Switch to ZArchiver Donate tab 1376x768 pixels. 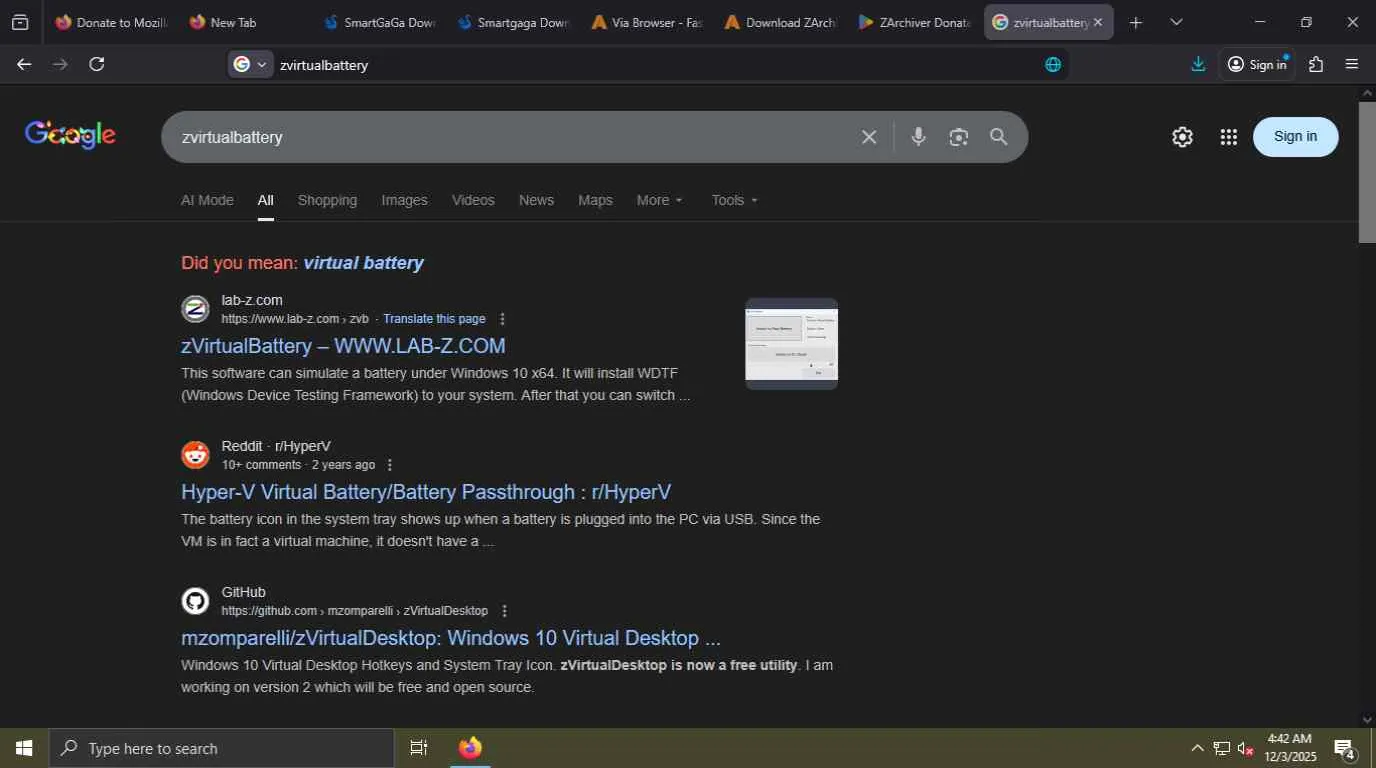(x=915, y=22)
